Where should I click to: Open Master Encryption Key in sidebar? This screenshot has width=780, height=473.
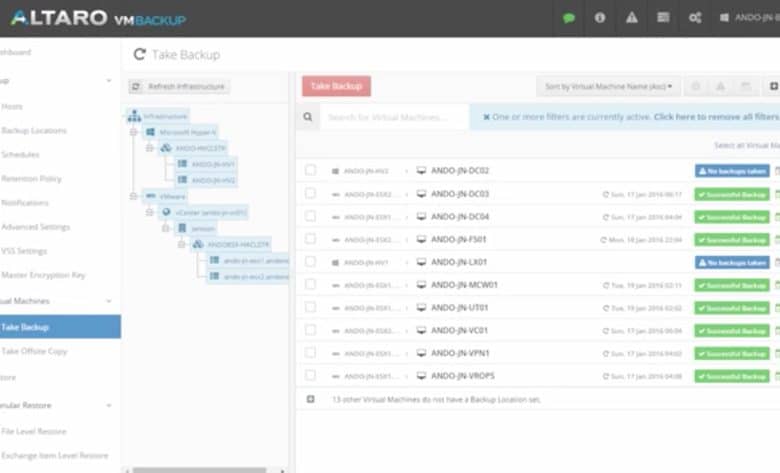pyautogui.click(x=43, y=275)
